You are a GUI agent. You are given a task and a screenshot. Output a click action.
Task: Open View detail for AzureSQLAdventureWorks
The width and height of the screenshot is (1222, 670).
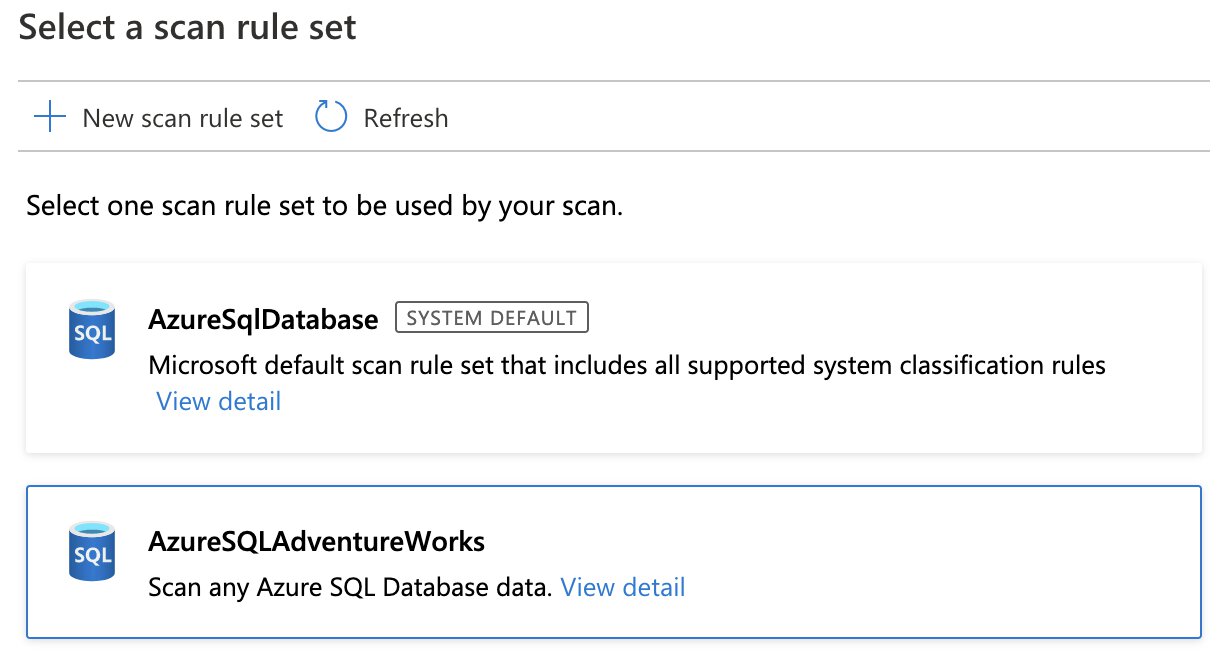(x=623, y=587)
